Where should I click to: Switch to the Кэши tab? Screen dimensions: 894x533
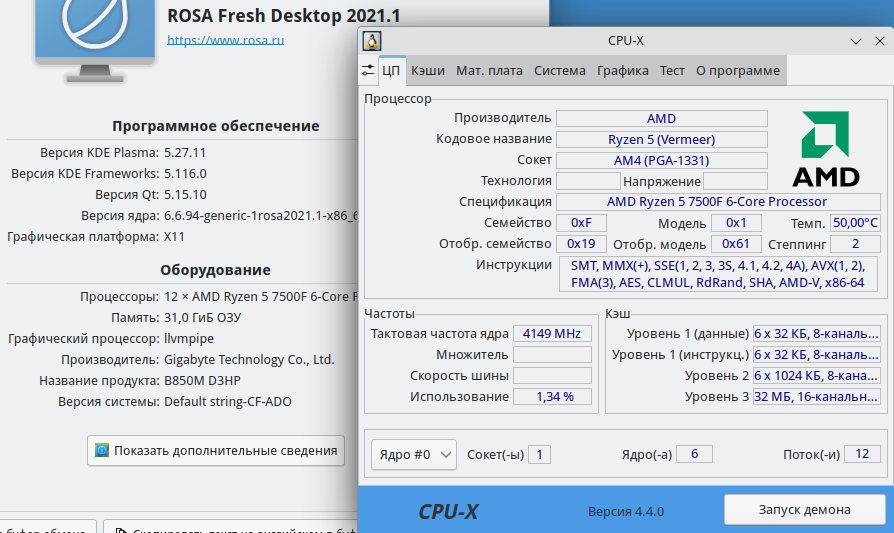[428, 71]
